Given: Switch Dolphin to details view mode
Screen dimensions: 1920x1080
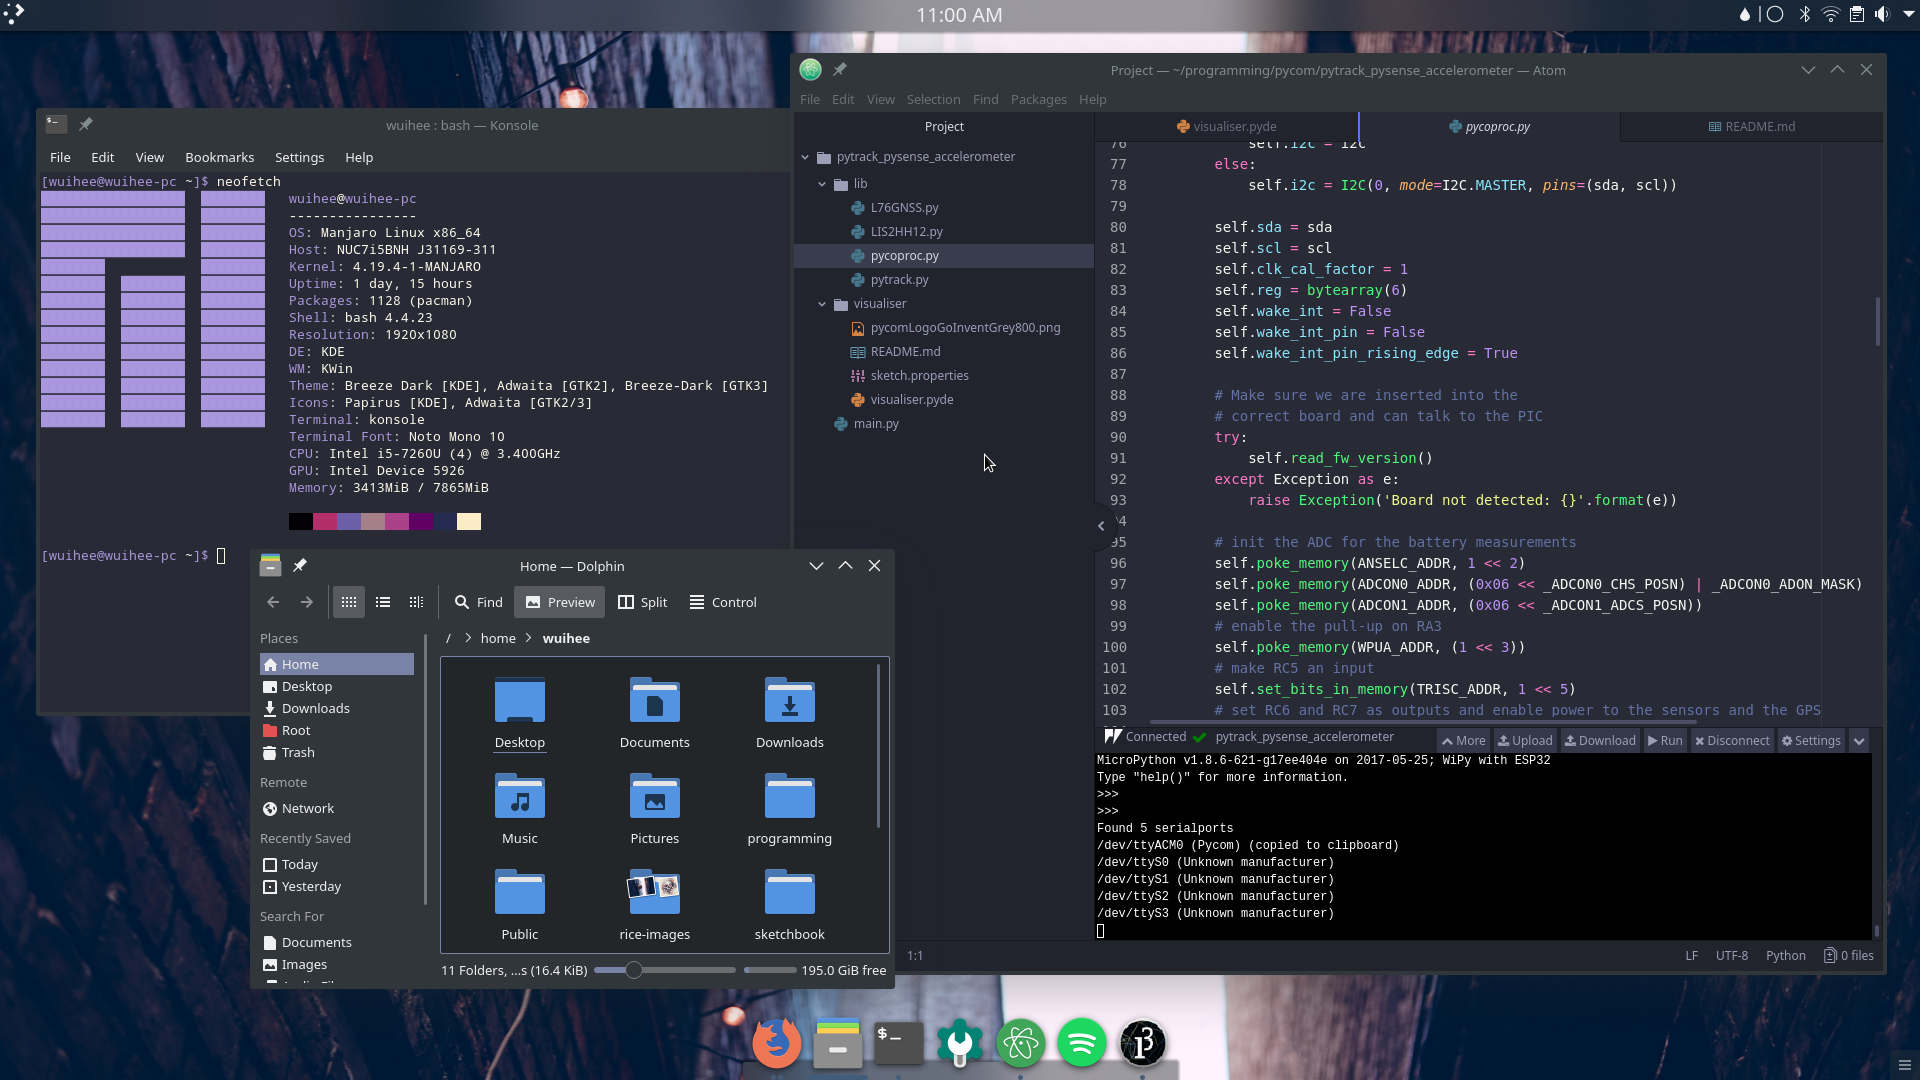Looking at the screenshot, I should (x=416, y=602).
